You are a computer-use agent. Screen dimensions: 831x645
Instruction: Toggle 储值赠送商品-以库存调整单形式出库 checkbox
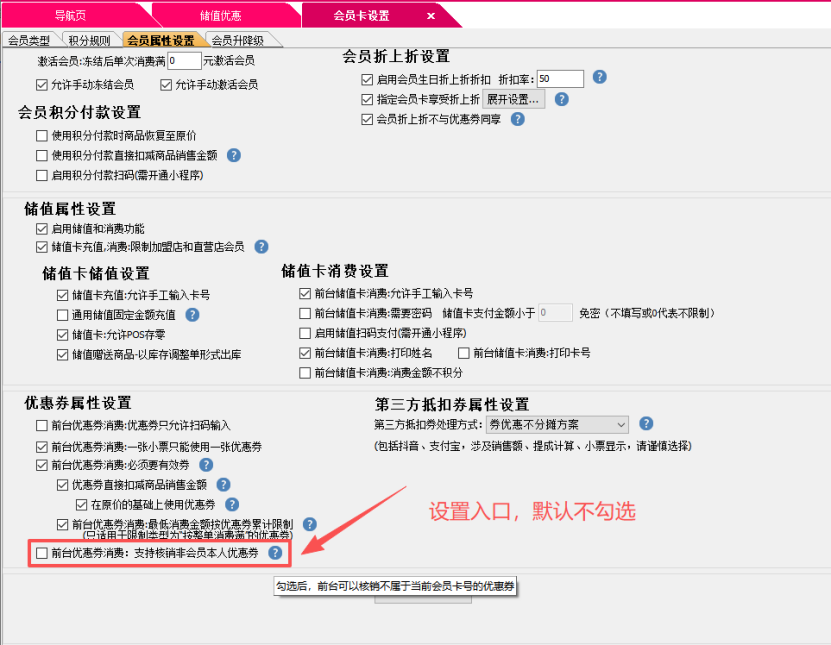click(63, 355)
